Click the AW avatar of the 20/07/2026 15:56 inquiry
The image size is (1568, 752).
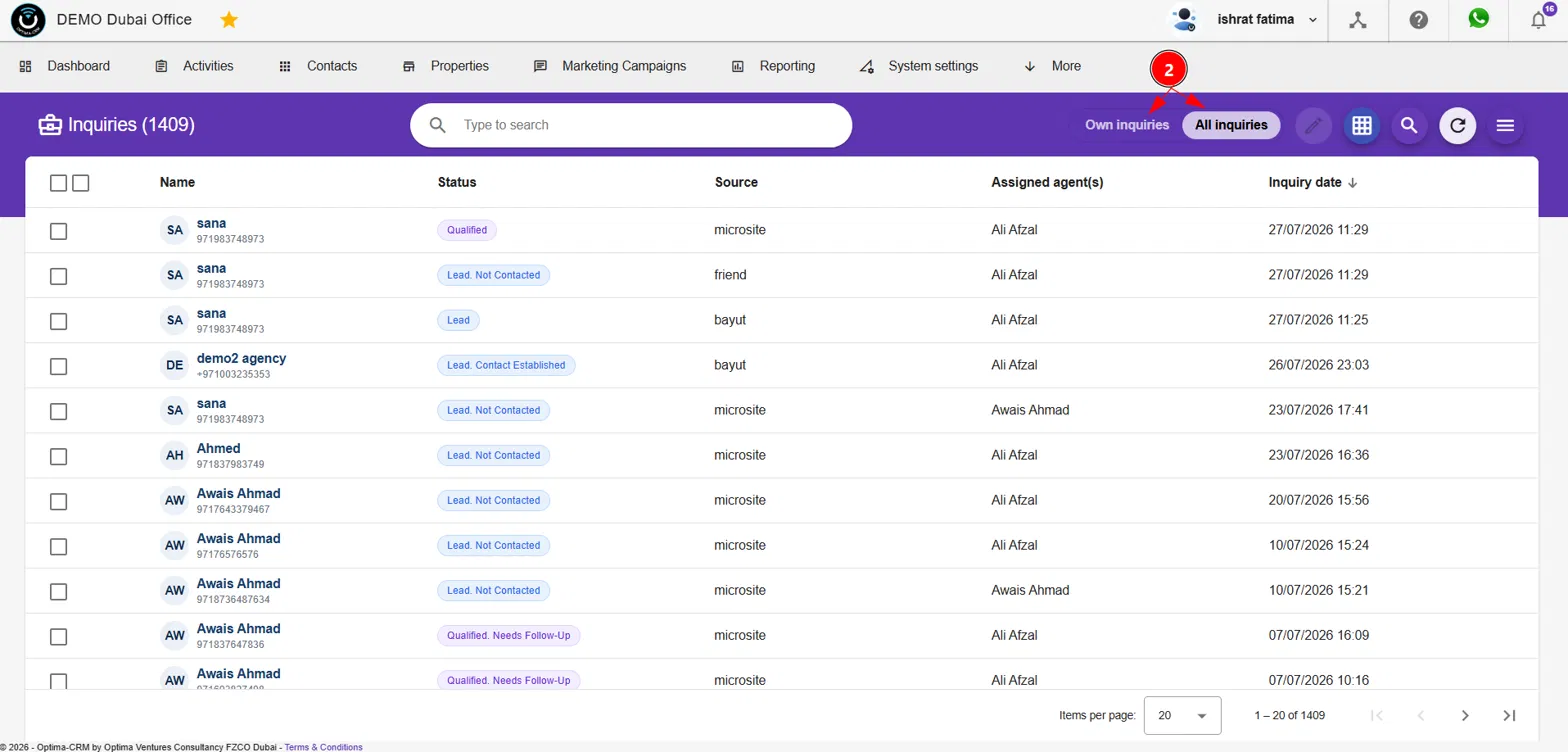pyautogui.click(x=175, y=501)
